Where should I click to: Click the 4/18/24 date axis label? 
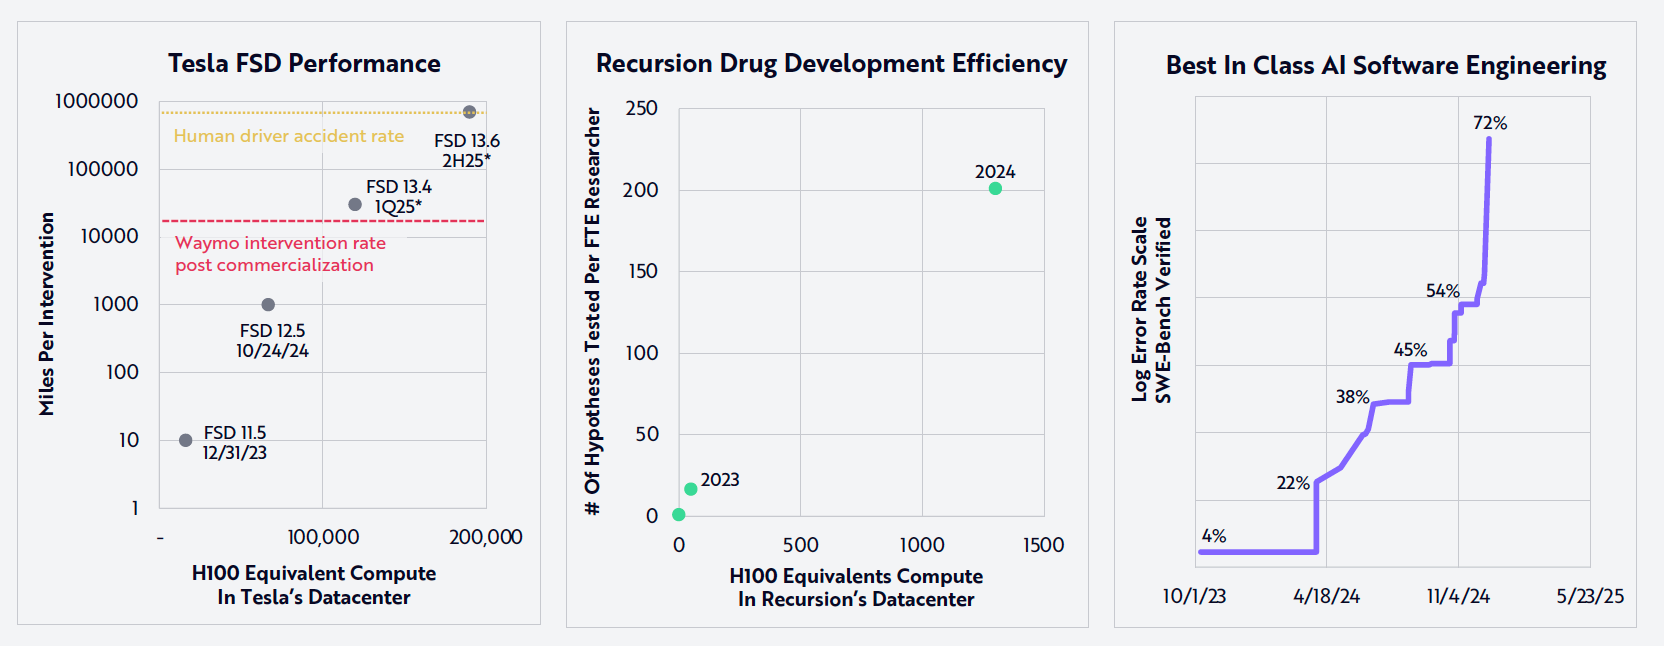point(1326,596)
